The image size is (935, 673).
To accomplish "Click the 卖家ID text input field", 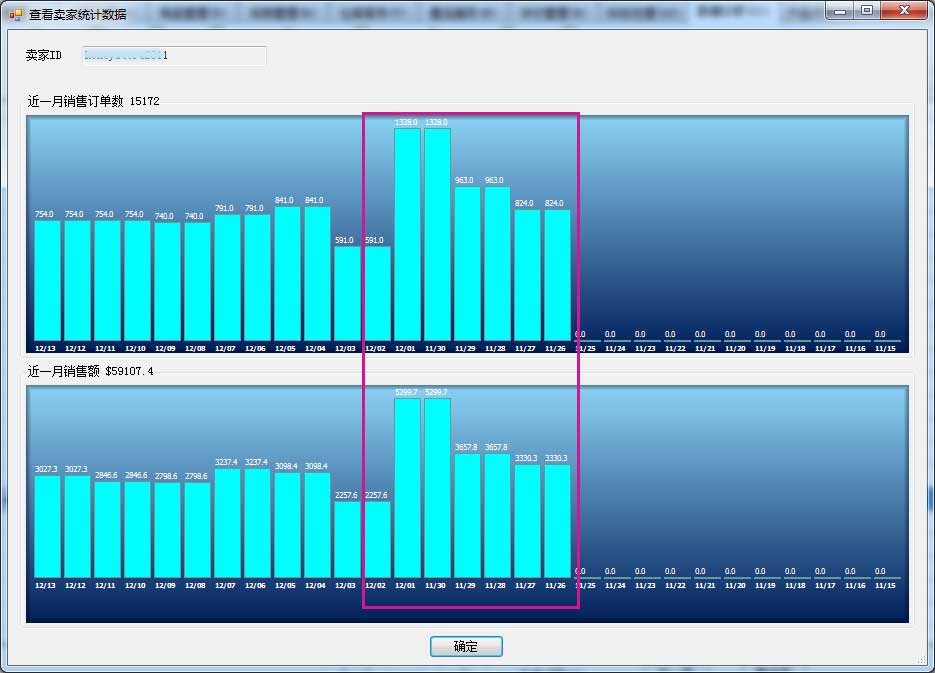I will (173, 56).
